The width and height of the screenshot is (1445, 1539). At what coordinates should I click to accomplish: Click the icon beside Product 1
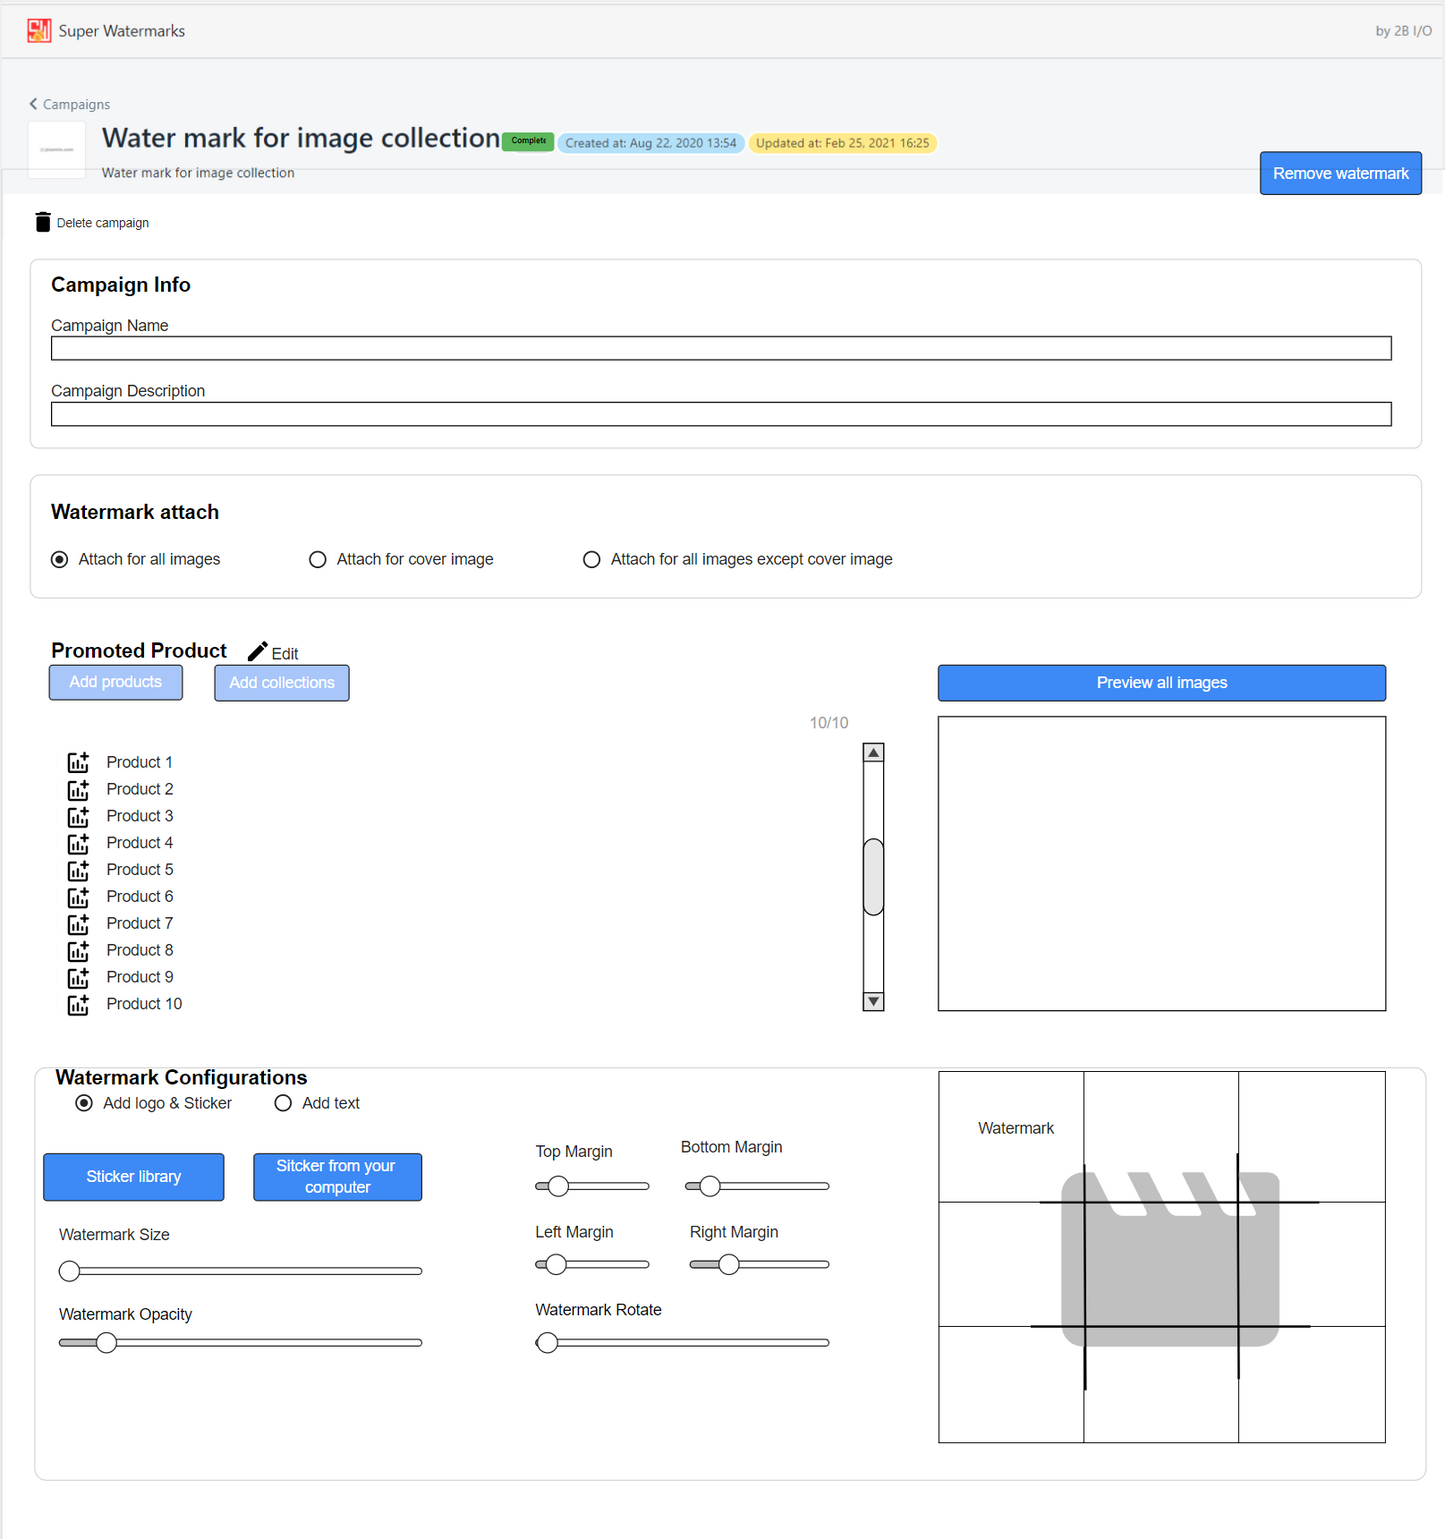(x=78, y=762)
